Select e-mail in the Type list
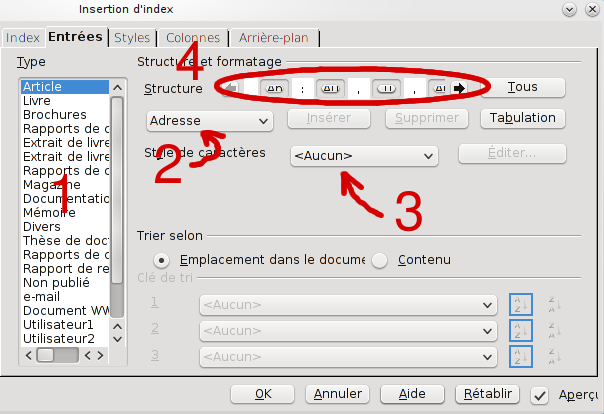The height and width of the screenshot is (414, 604). click(65, 297)
